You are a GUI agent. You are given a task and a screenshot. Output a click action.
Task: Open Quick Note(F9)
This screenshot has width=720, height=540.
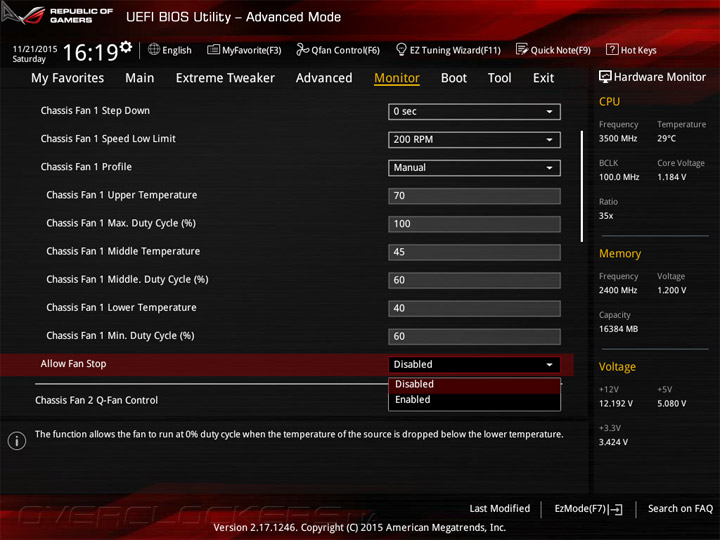click(553, 50)
